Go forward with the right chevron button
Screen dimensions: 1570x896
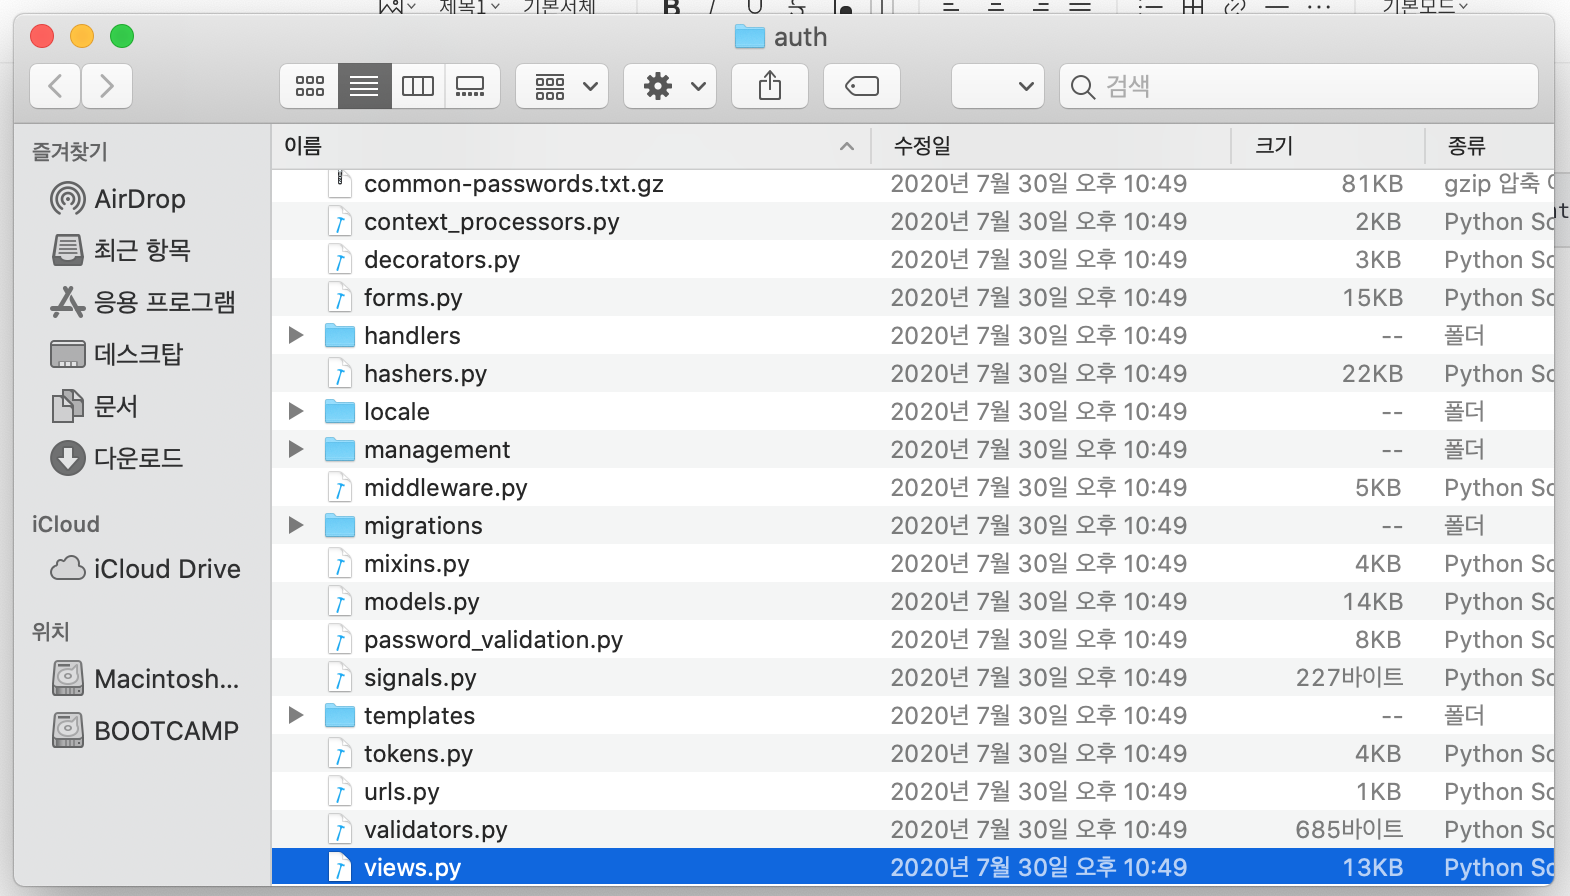coord(107,86)
